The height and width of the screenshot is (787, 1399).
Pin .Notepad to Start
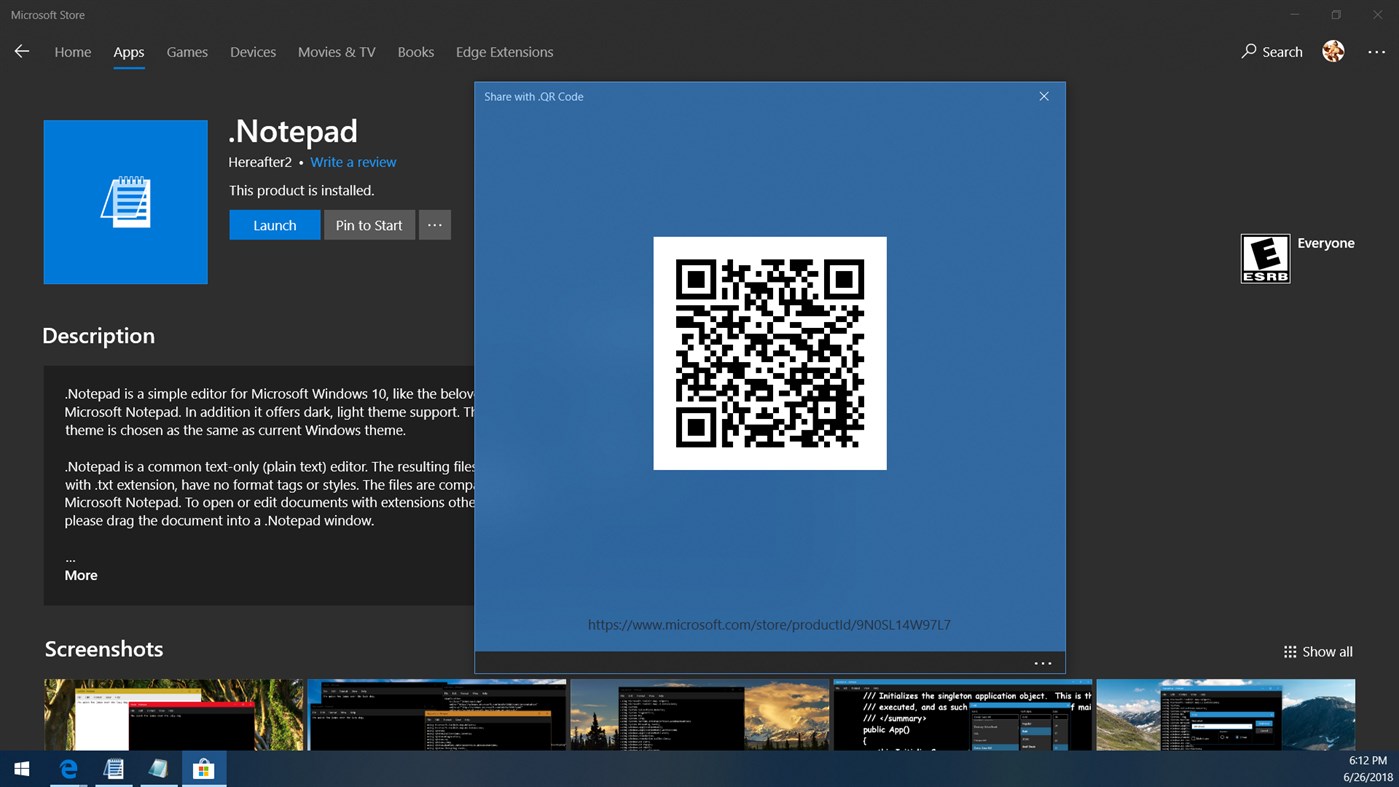pos(369,224)
